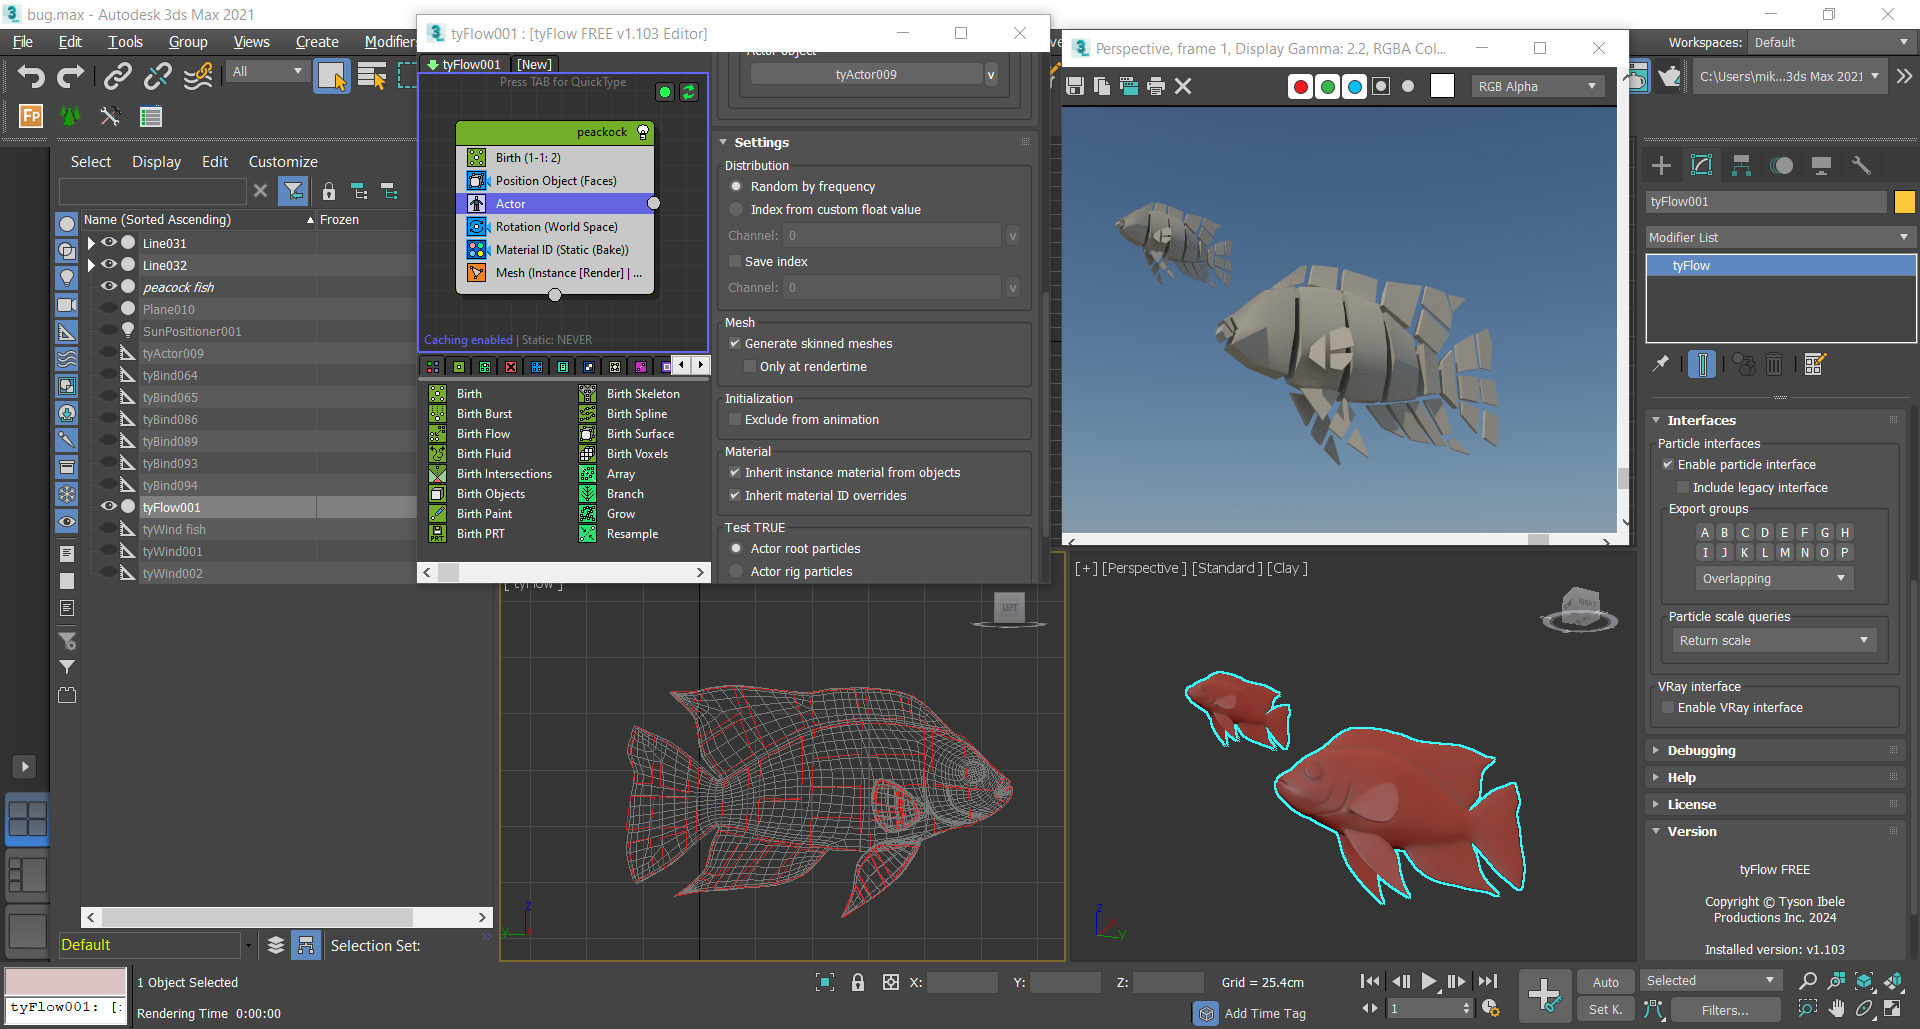Viewport: 1920px width, 1029px height.
Task: Toggle the Selection Lock padlock icon
Action: [858, 982]
